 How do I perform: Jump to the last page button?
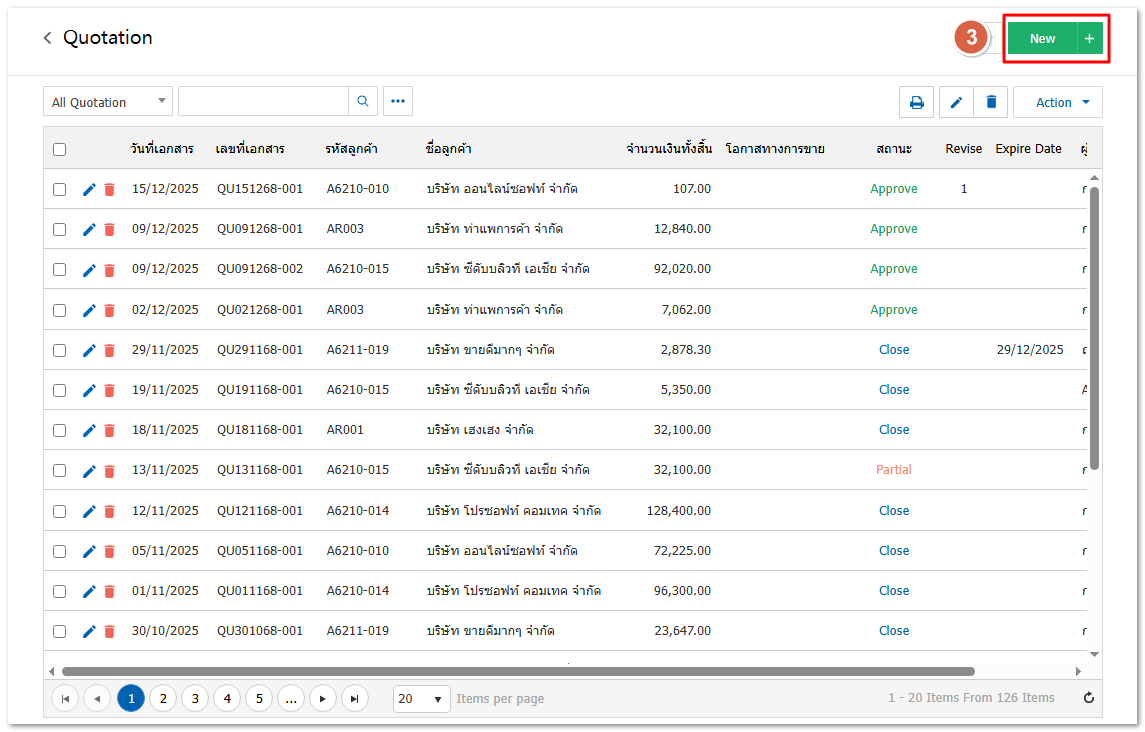[354, 698]
